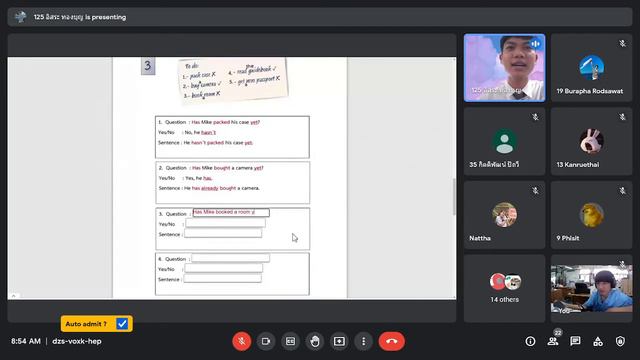Image resolution: width=640 pixels, height=360 pixels.
Task: Select the 13 Kanruethai participant tile
Action: 591,141
